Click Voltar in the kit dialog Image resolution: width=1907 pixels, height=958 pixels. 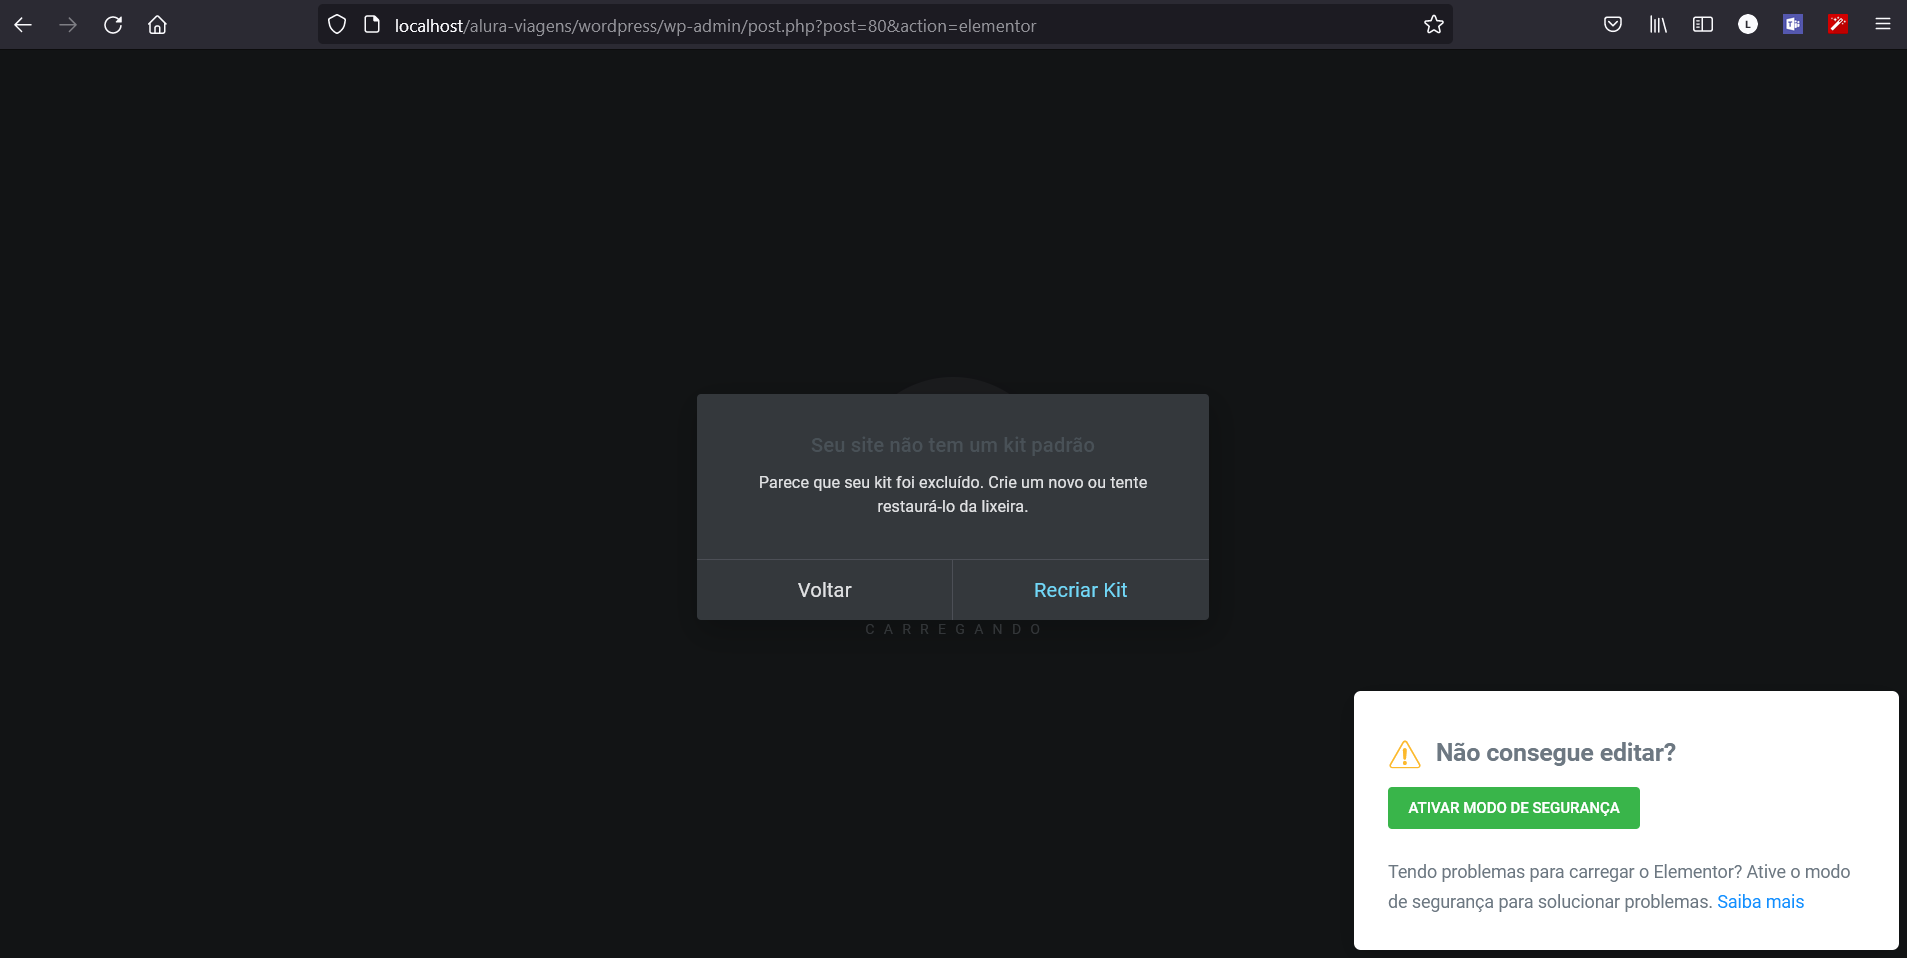(825, 590)
